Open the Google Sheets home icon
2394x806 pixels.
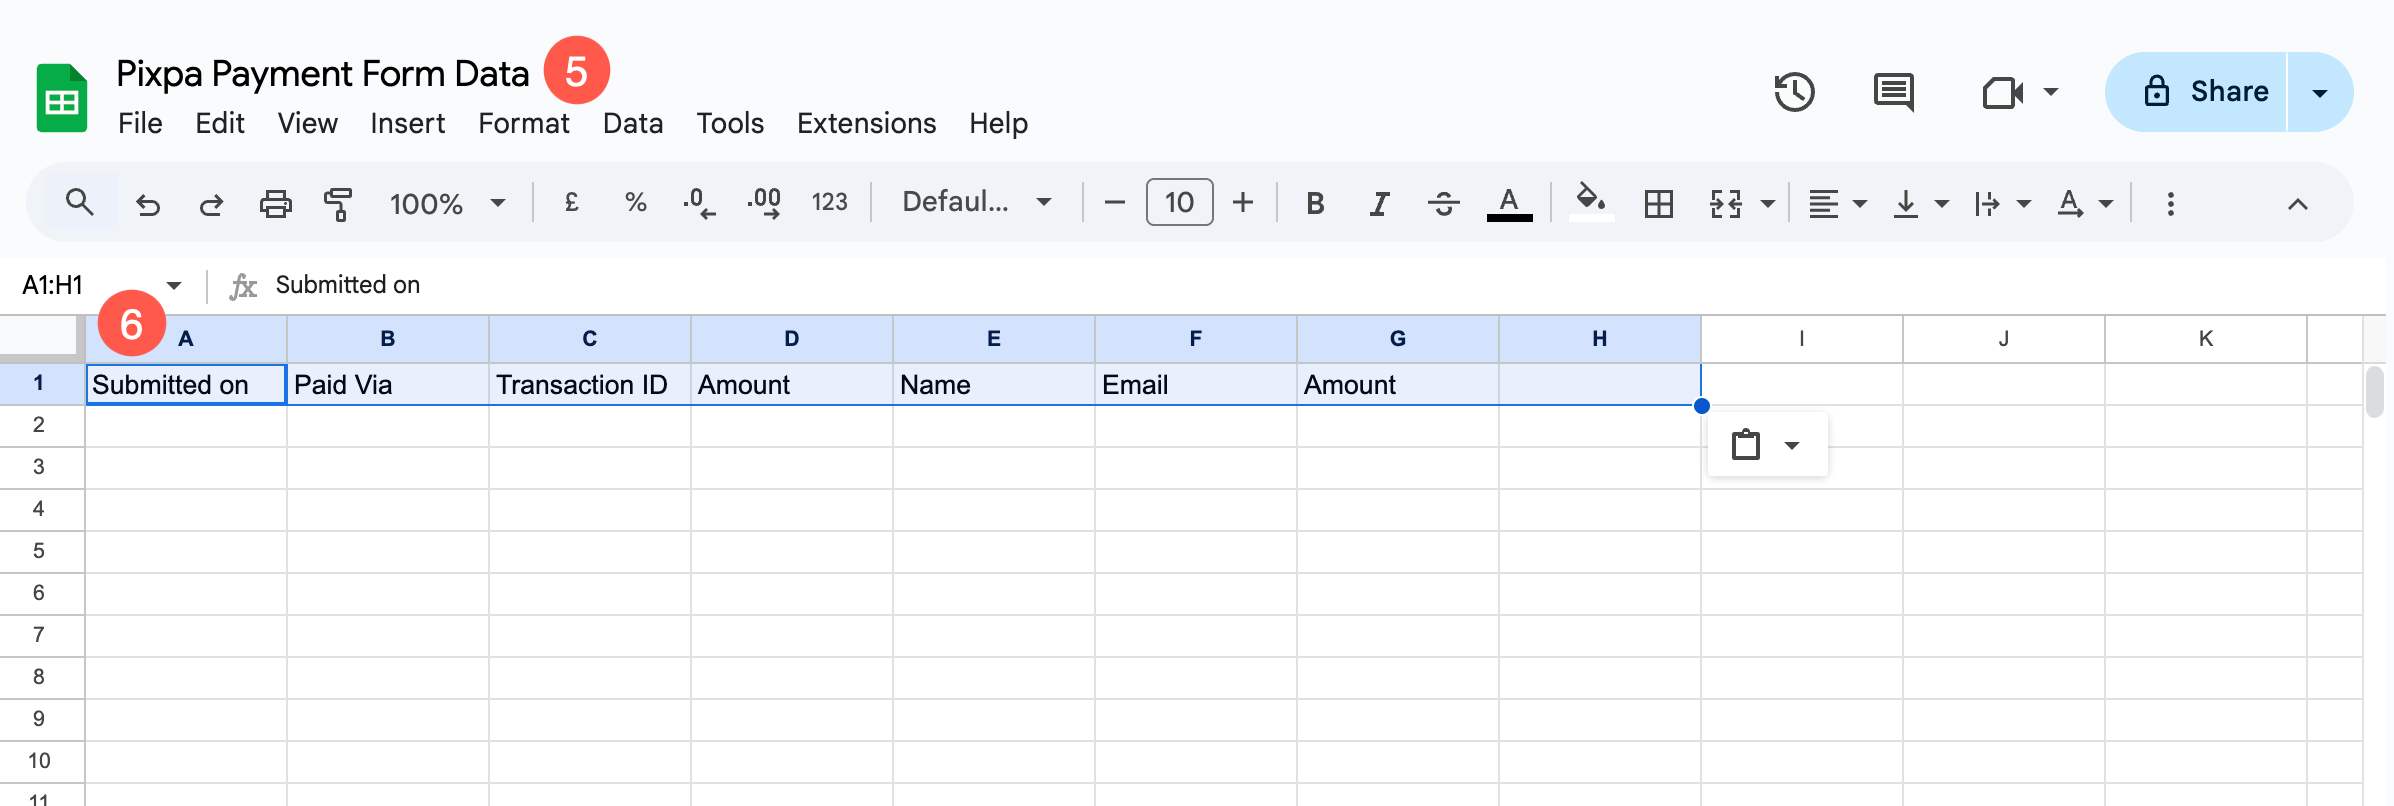click(x=62, y=98)
